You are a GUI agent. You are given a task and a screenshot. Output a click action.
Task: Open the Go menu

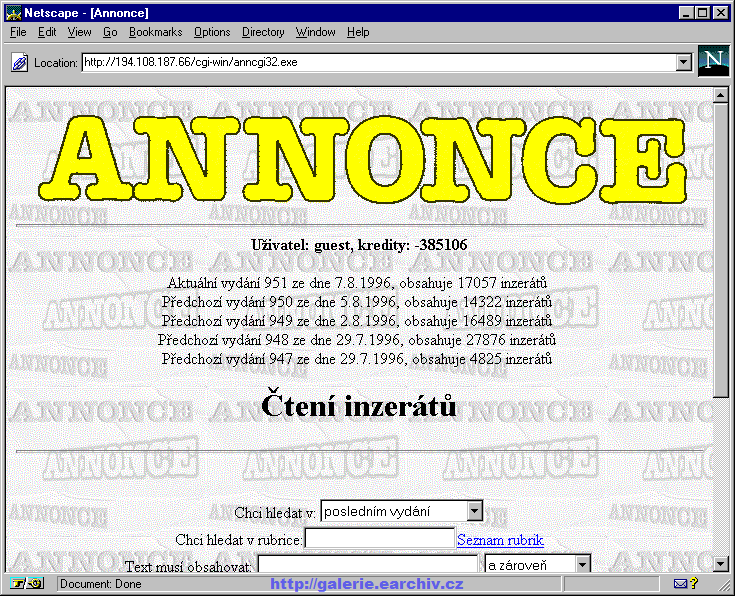(110, 32)
